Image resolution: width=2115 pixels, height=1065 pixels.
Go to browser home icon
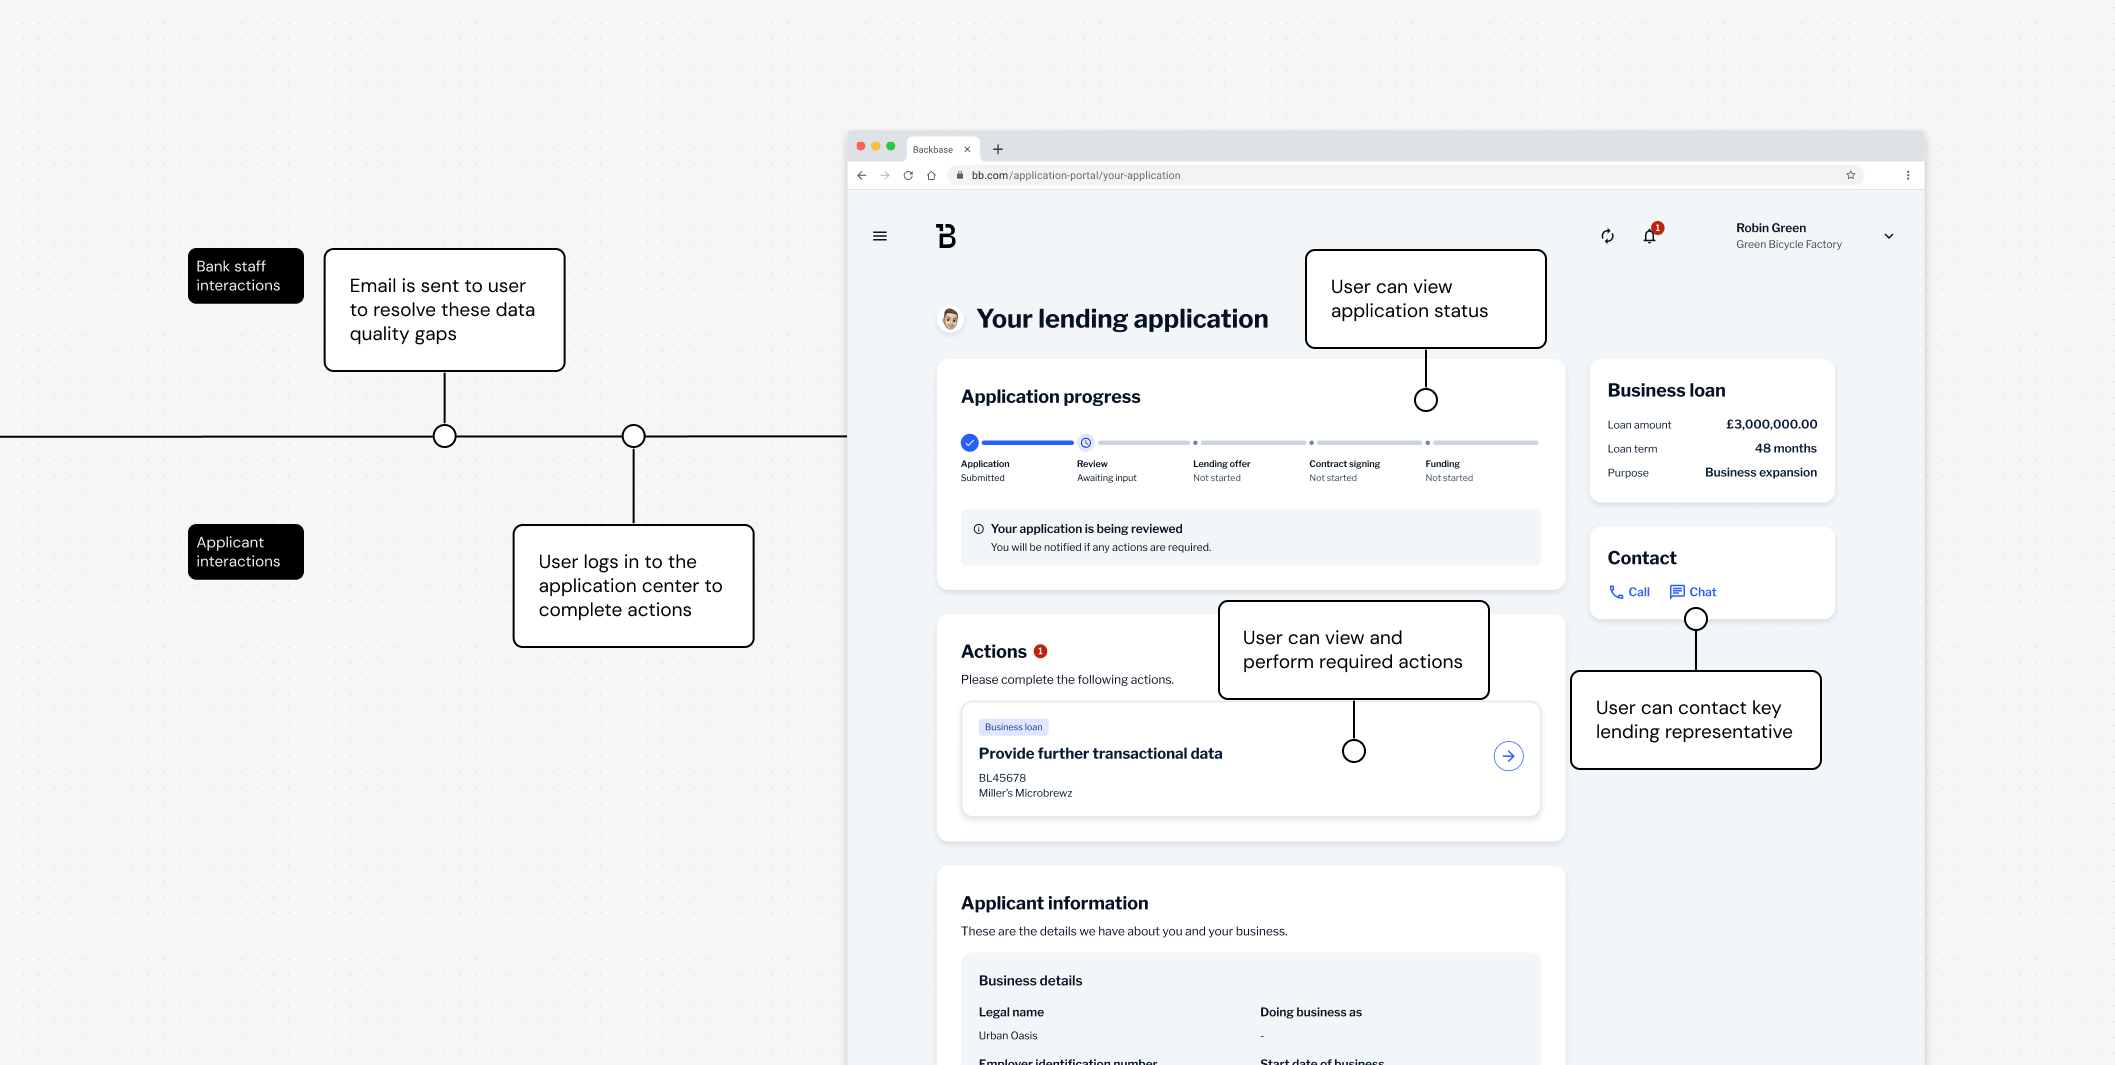931,175
